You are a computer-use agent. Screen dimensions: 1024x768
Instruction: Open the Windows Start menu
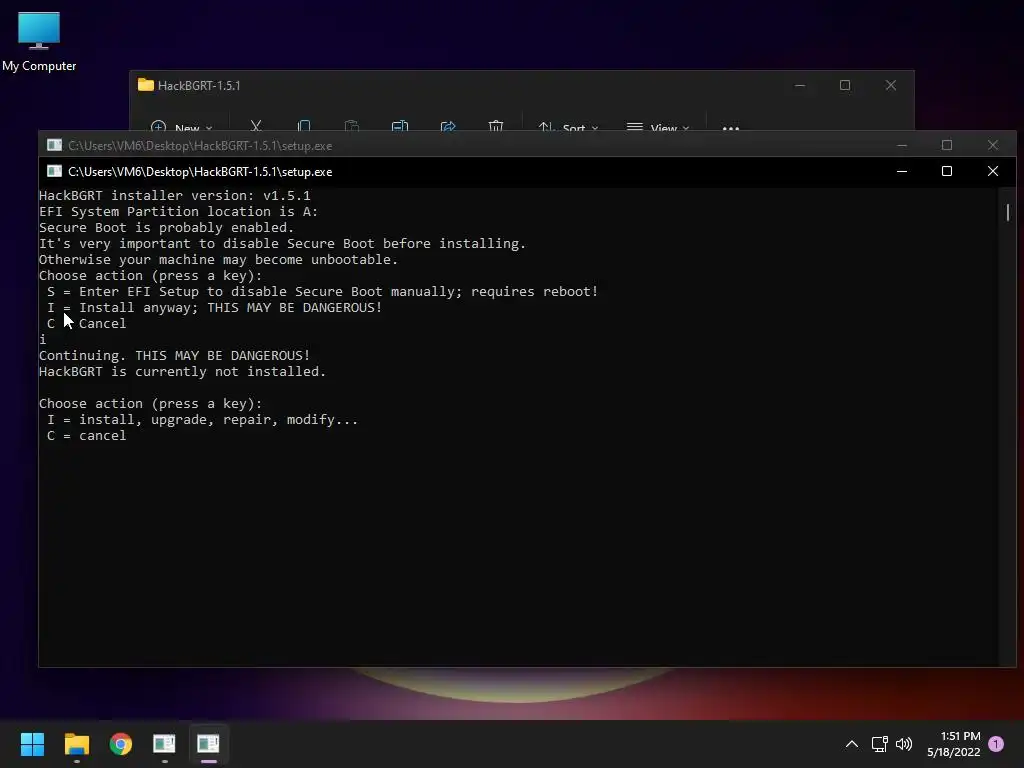pos(32,744)
